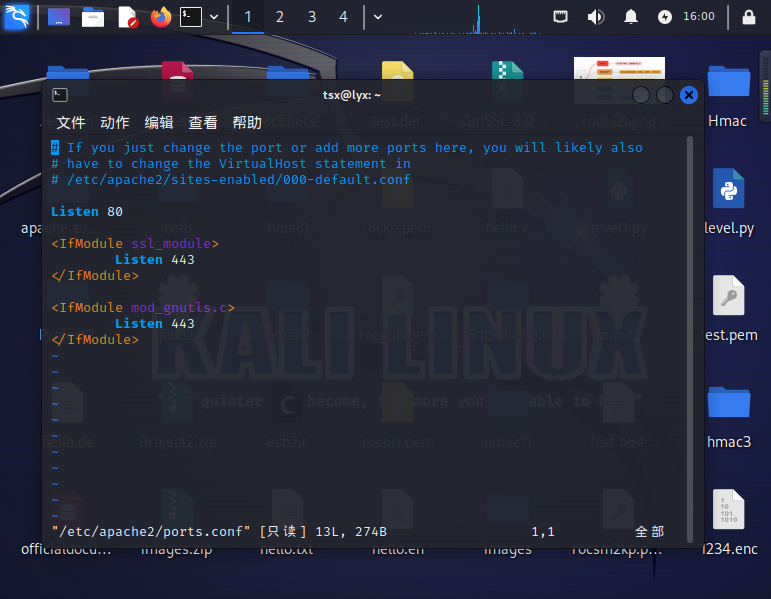This screenshot has height=599, width=771.
Task: Open the Kali applications menu
Action: click(16, 16)
